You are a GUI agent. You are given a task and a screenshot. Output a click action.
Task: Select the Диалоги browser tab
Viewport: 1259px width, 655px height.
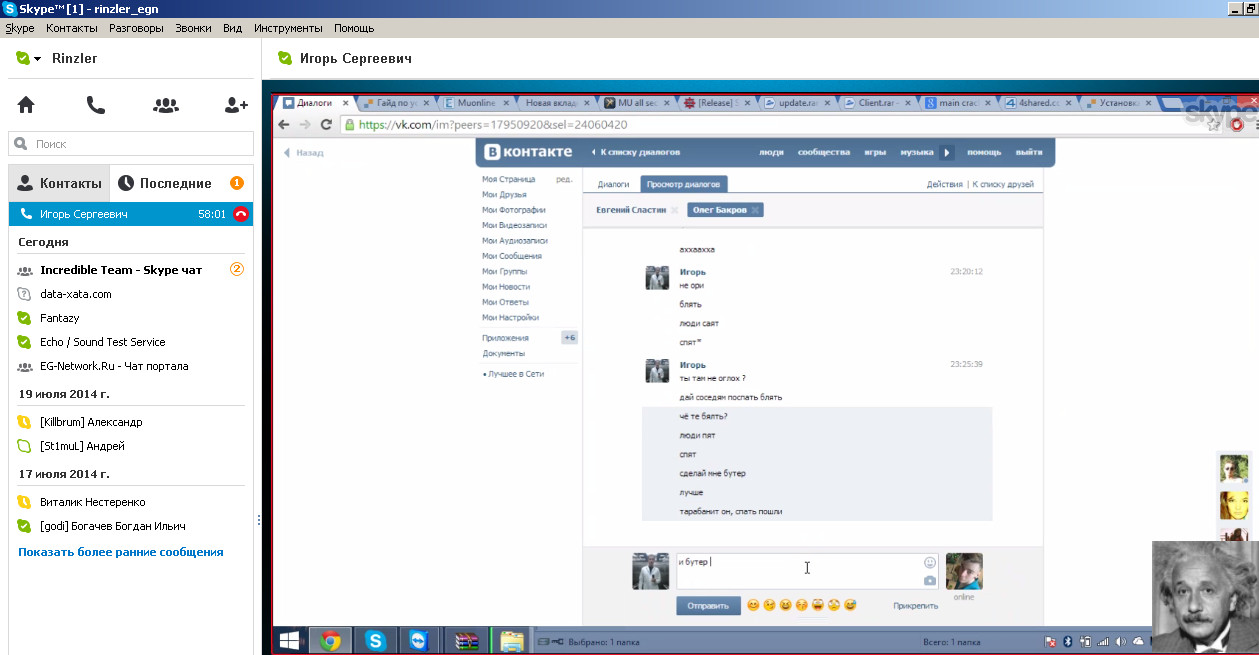(x=316, y=102)
